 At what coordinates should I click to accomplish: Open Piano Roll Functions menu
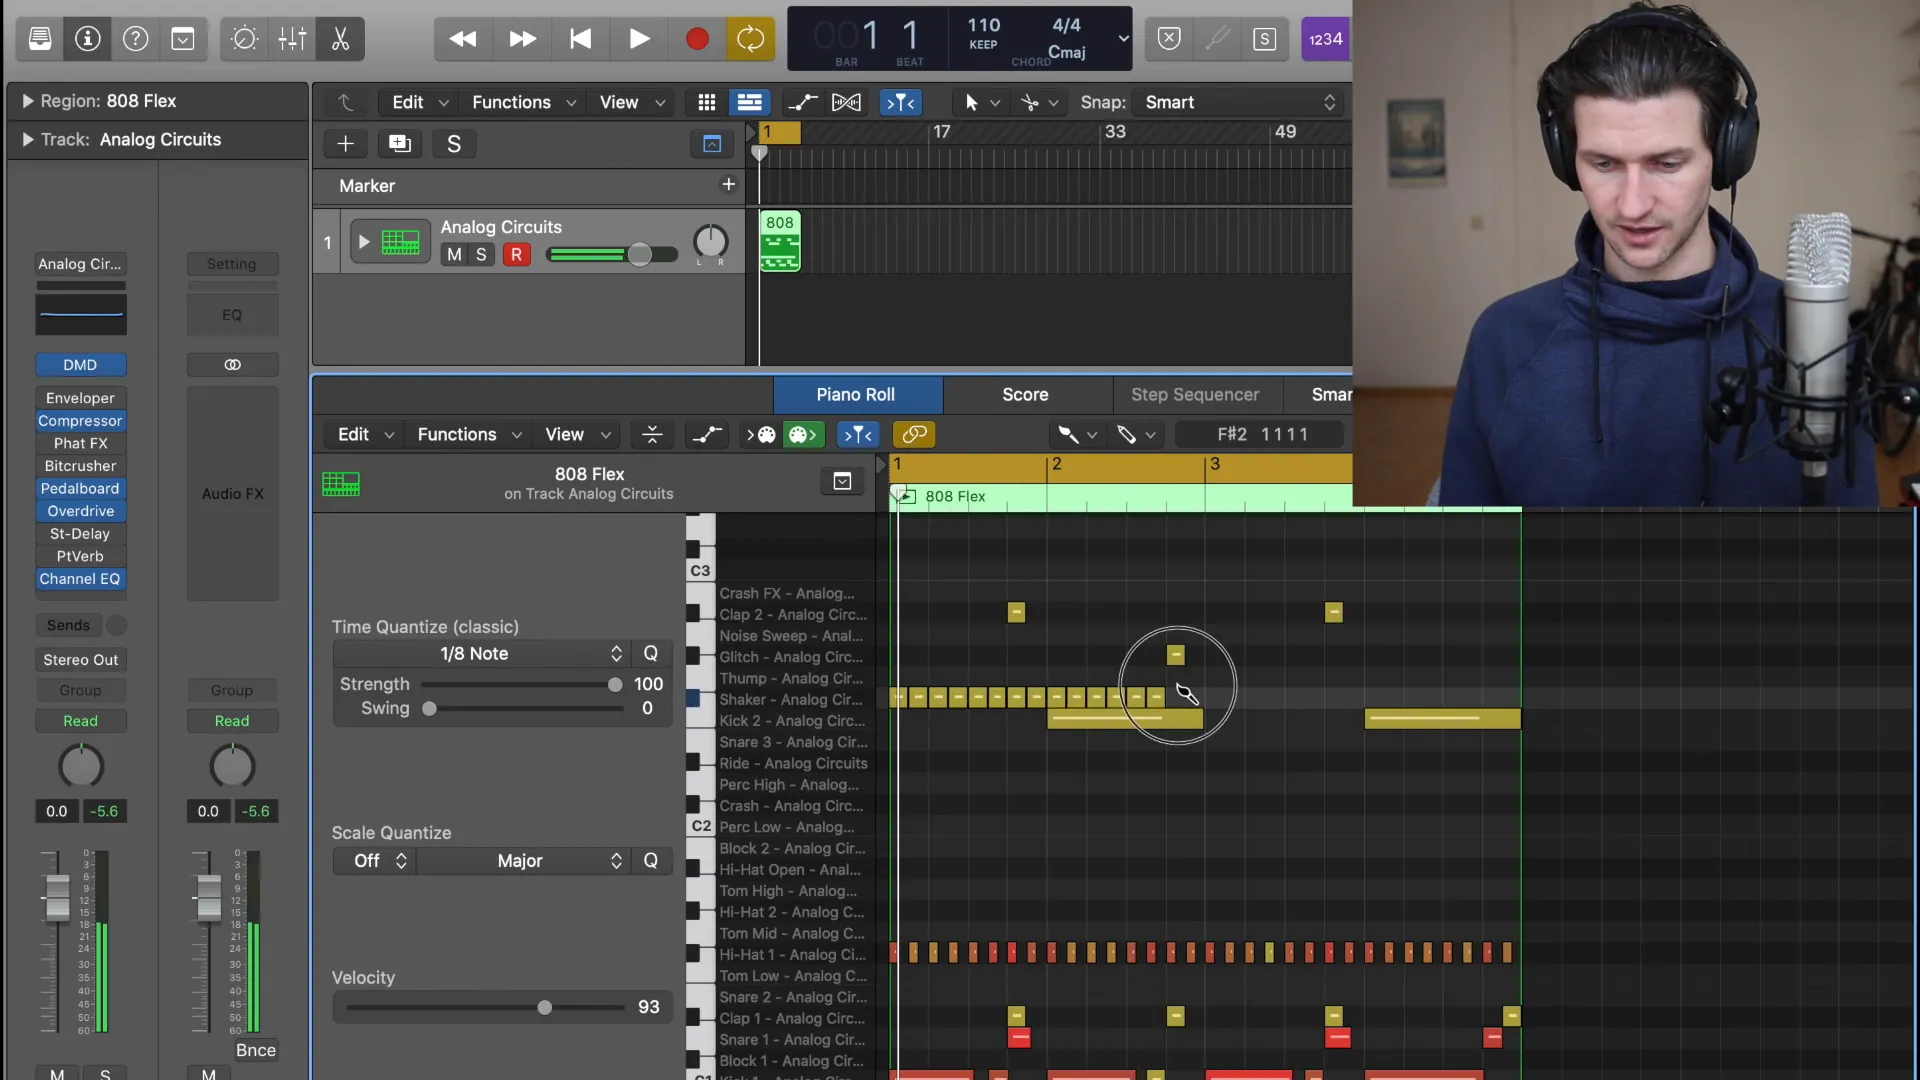pyautogui.click(x=469, y=434)
